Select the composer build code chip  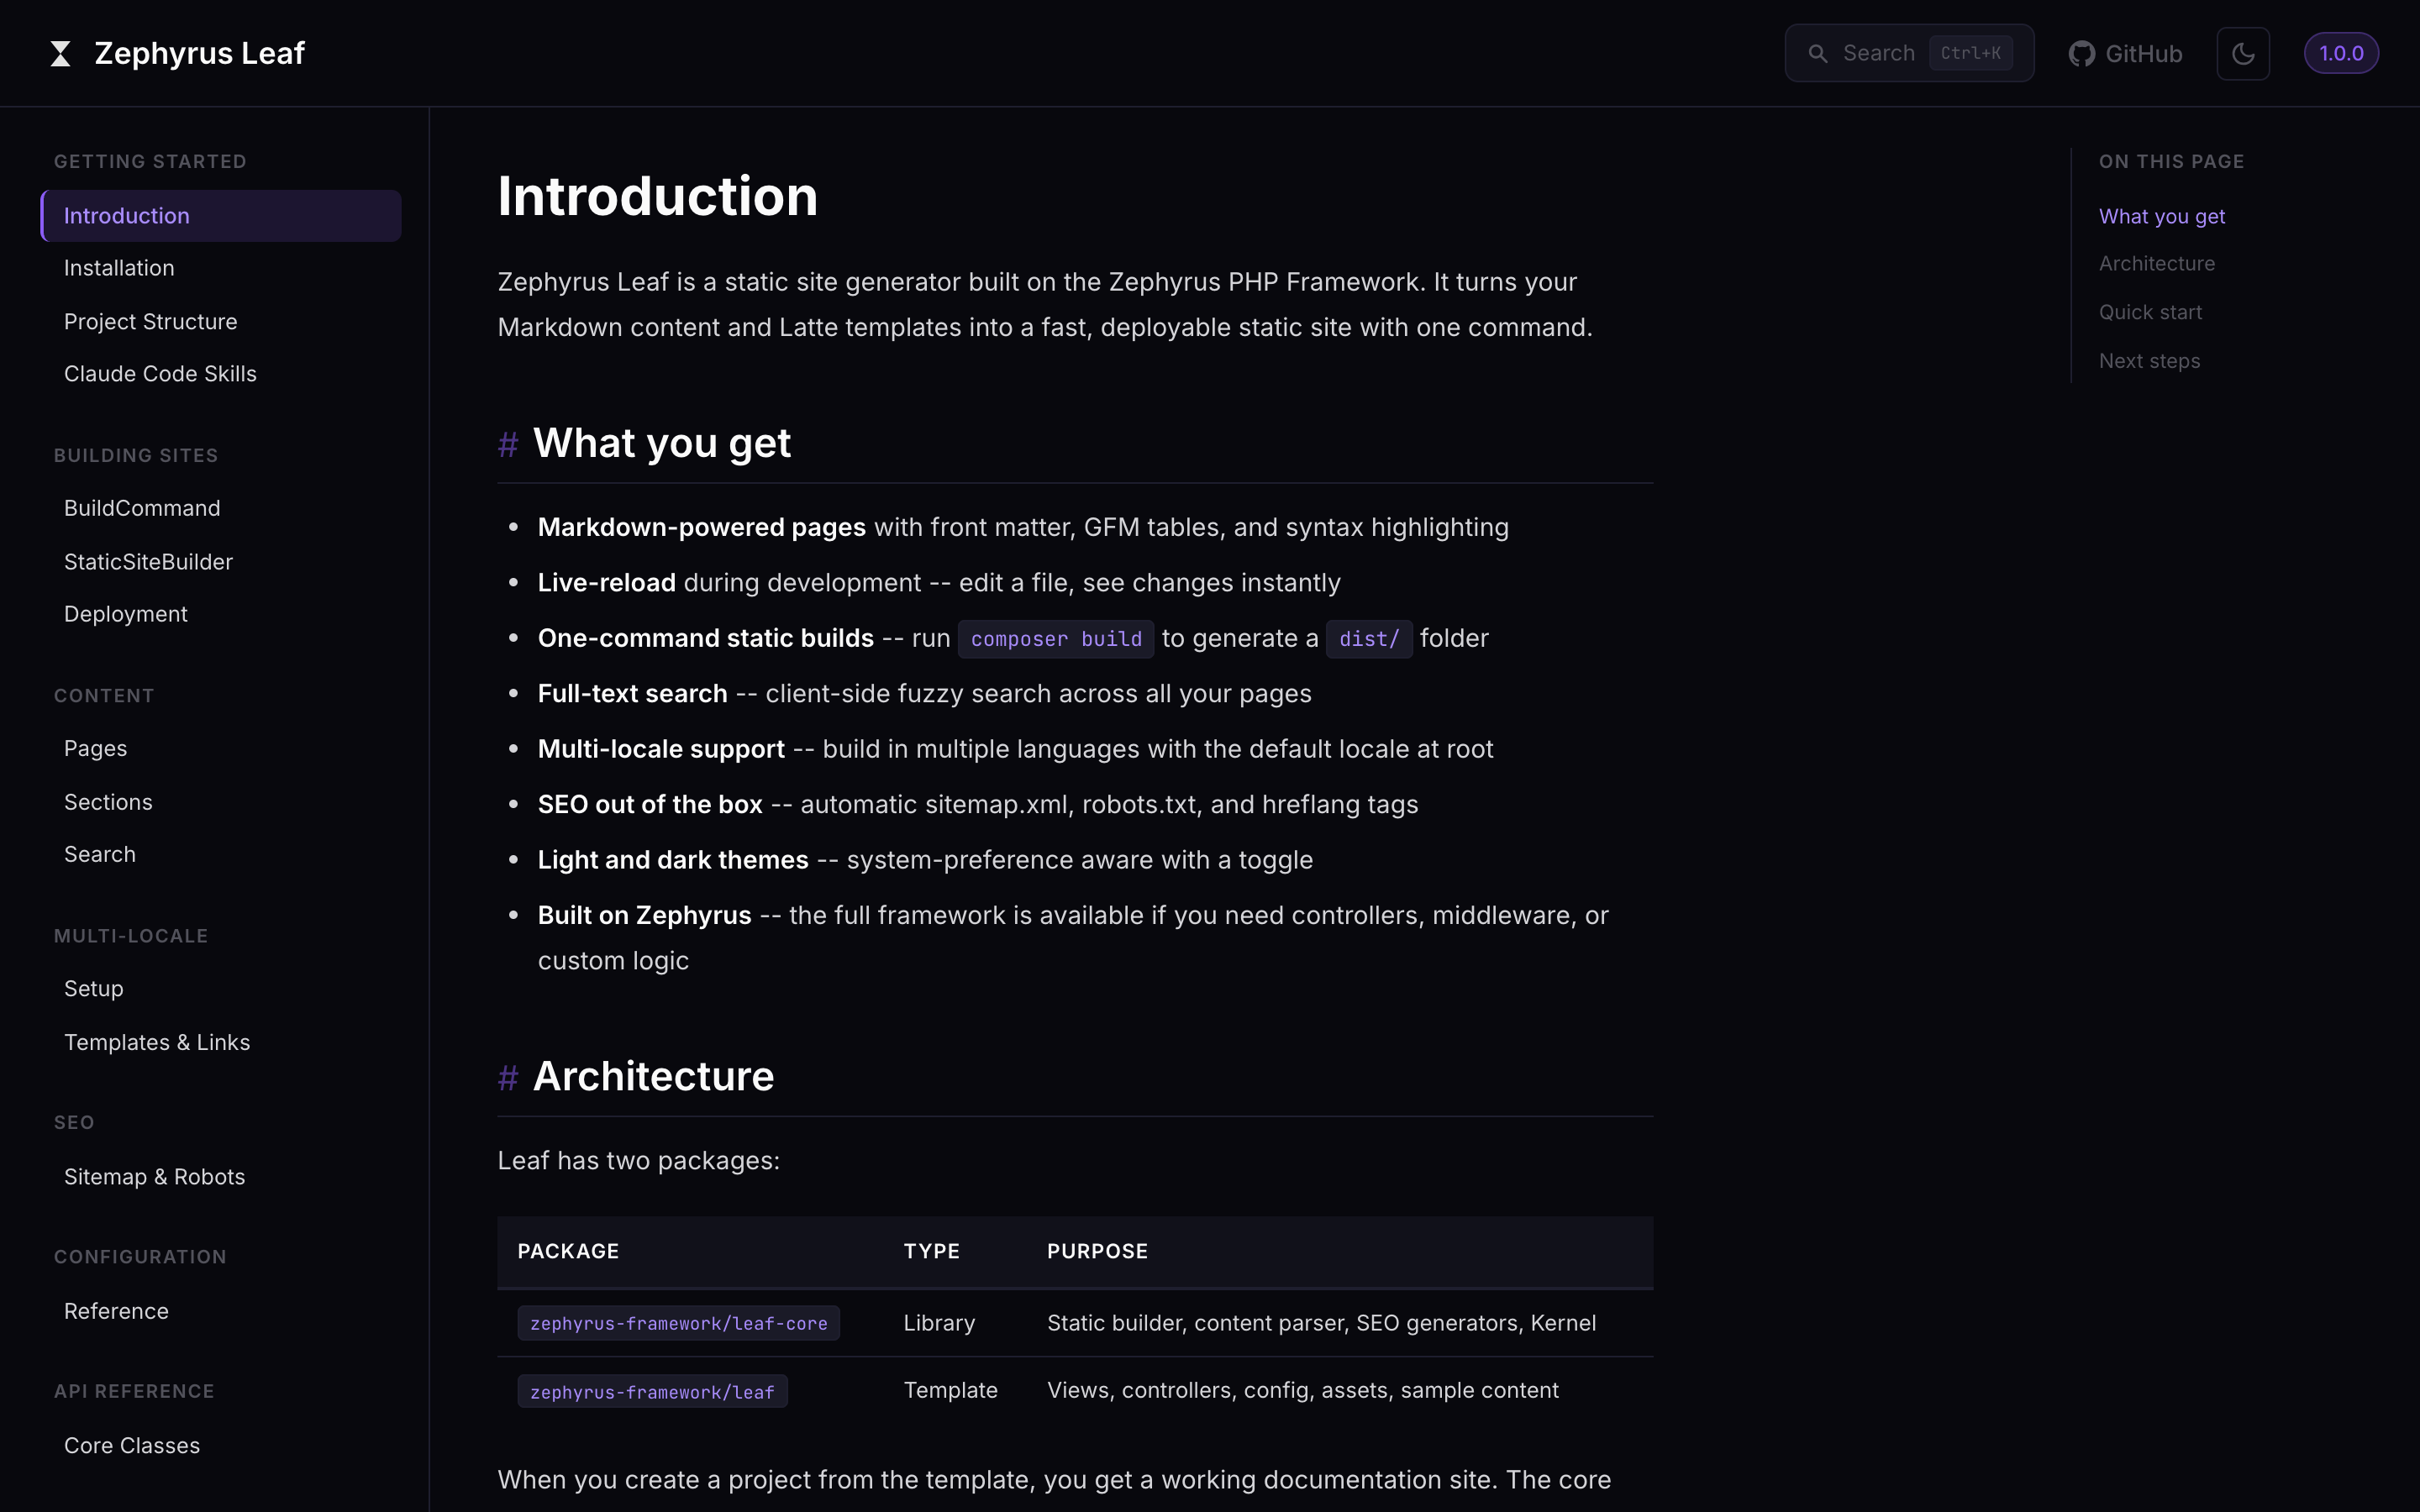(x=1055, y=639)
